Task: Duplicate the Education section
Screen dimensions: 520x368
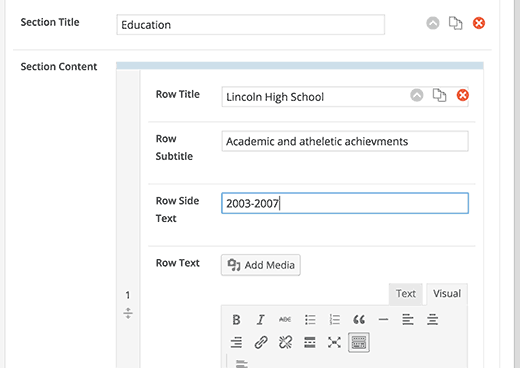Action: [x=455, y=23]
